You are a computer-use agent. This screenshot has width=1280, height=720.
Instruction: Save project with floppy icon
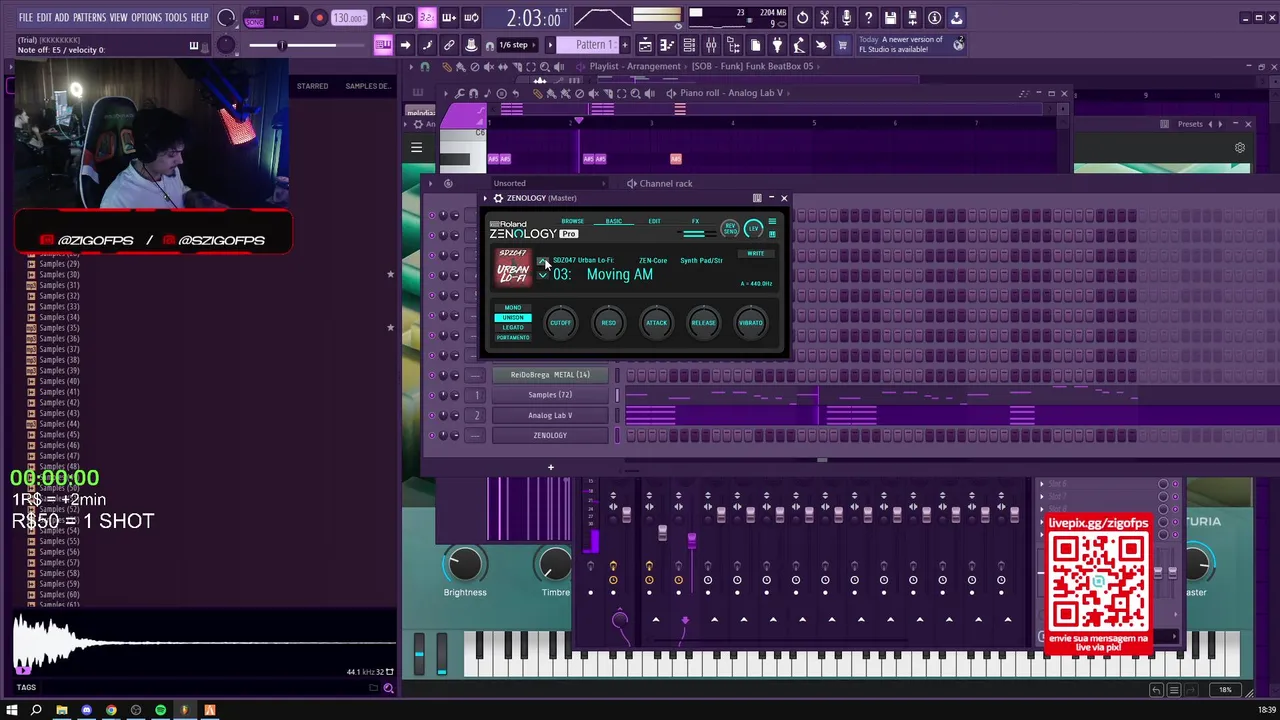pos(890,18)
